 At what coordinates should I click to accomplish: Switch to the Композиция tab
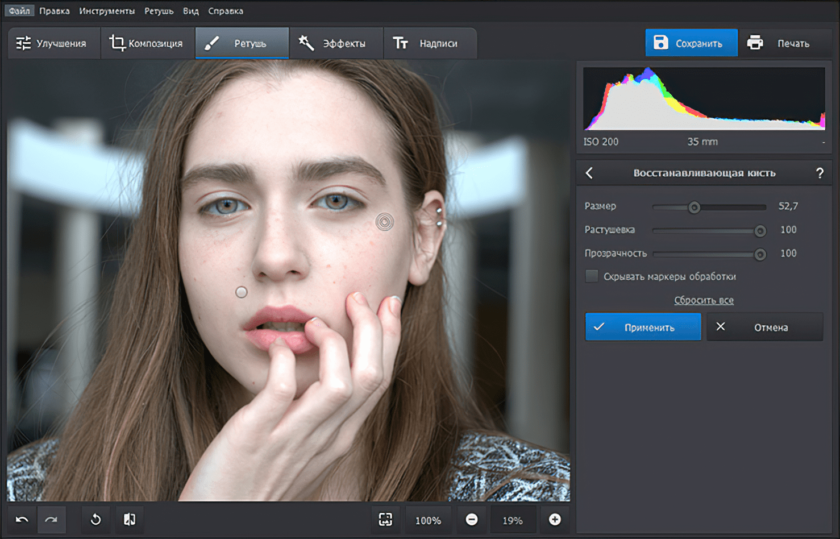pyautogui.click(x=145, y=43)
